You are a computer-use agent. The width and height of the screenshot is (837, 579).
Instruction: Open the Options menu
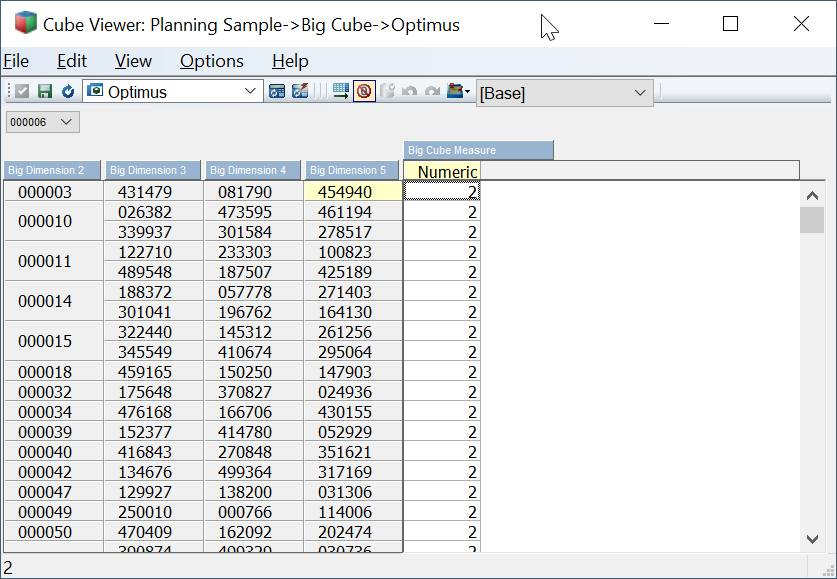211,61
